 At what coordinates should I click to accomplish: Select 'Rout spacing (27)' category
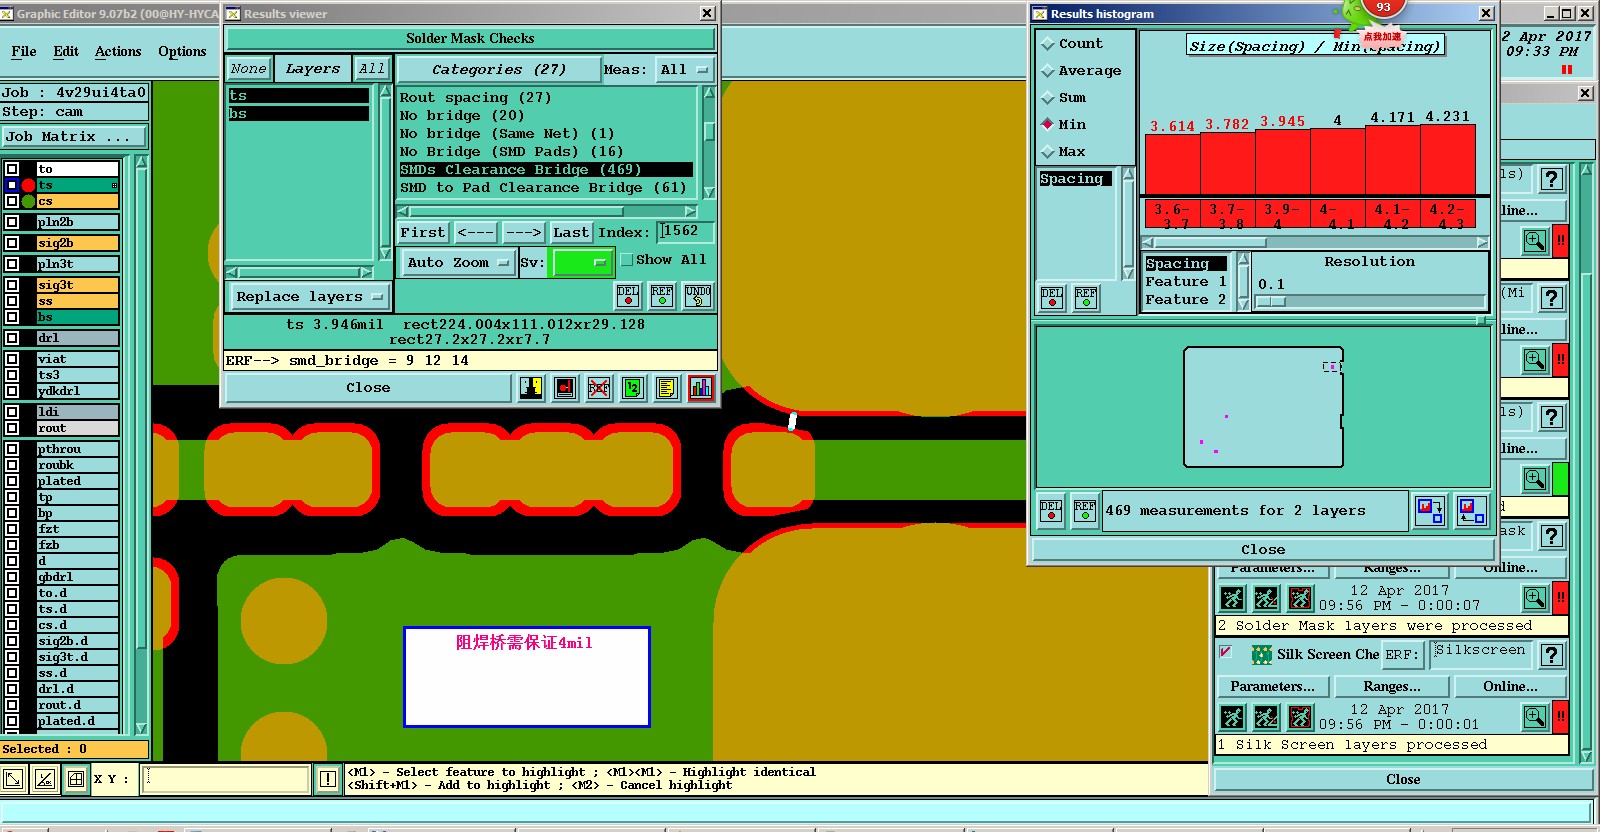475,98
